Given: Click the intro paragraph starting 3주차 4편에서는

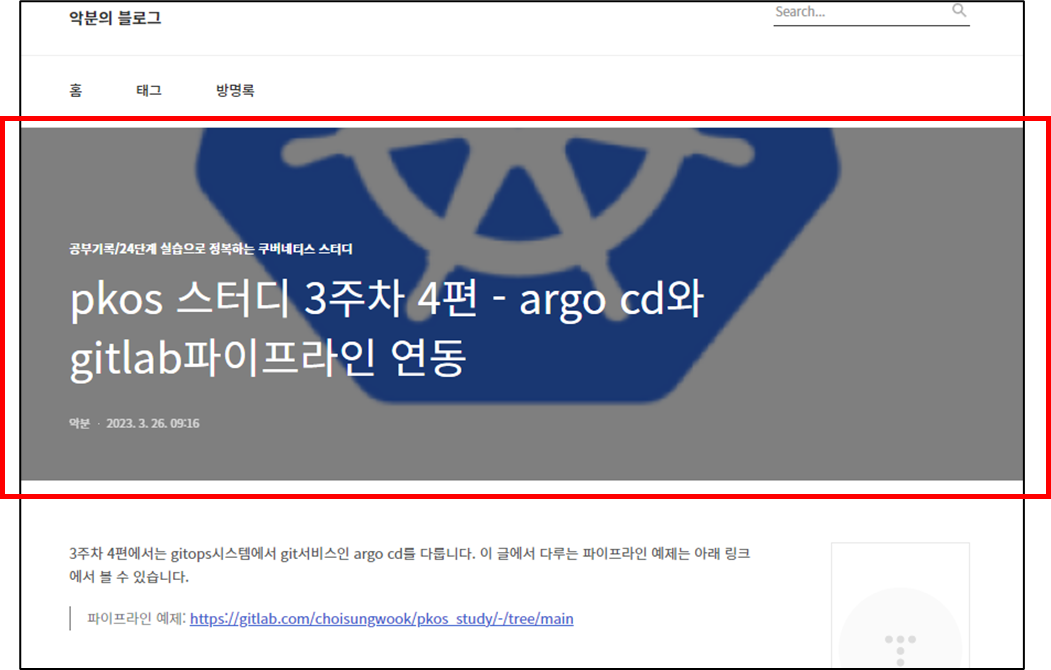Looking at the screenshot, I should 410,565.
